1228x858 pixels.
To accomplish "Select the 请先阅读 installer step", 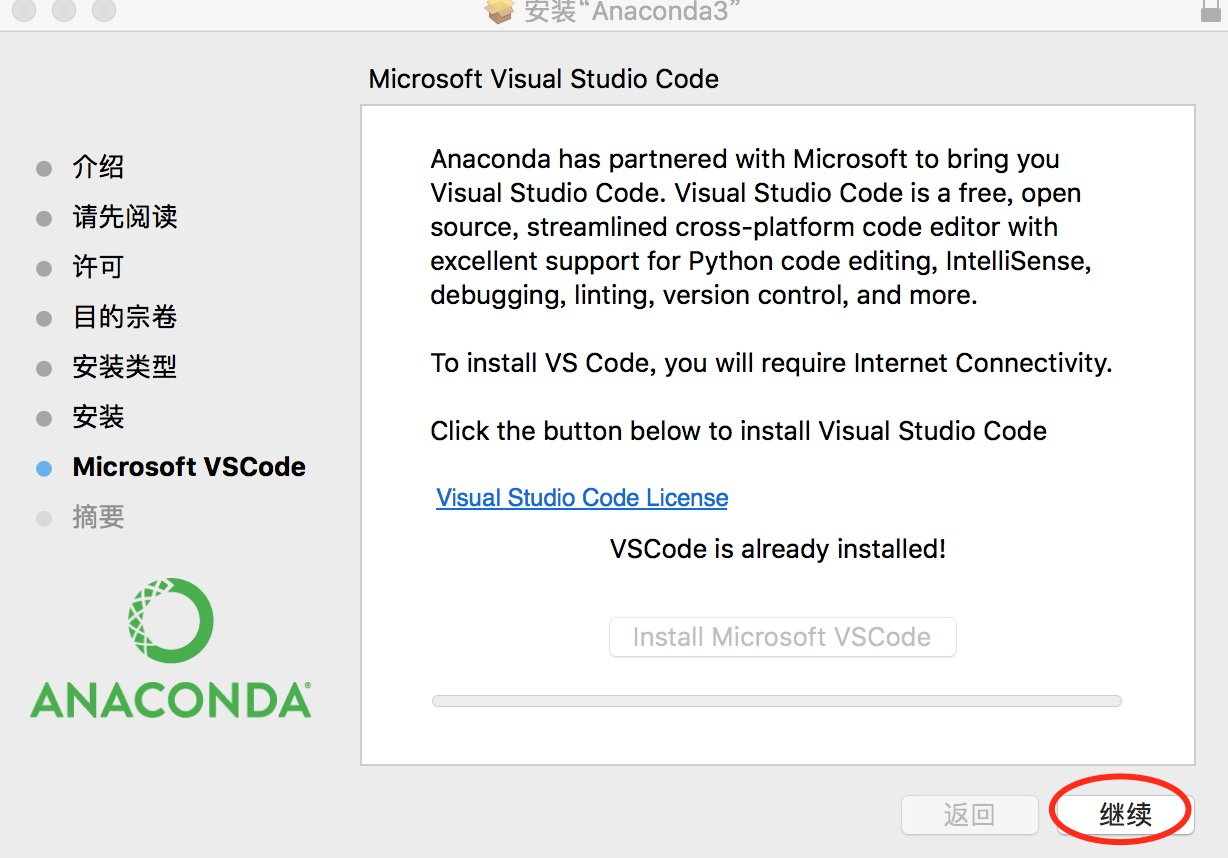I will pyautogui.click(x=125, y=217).
